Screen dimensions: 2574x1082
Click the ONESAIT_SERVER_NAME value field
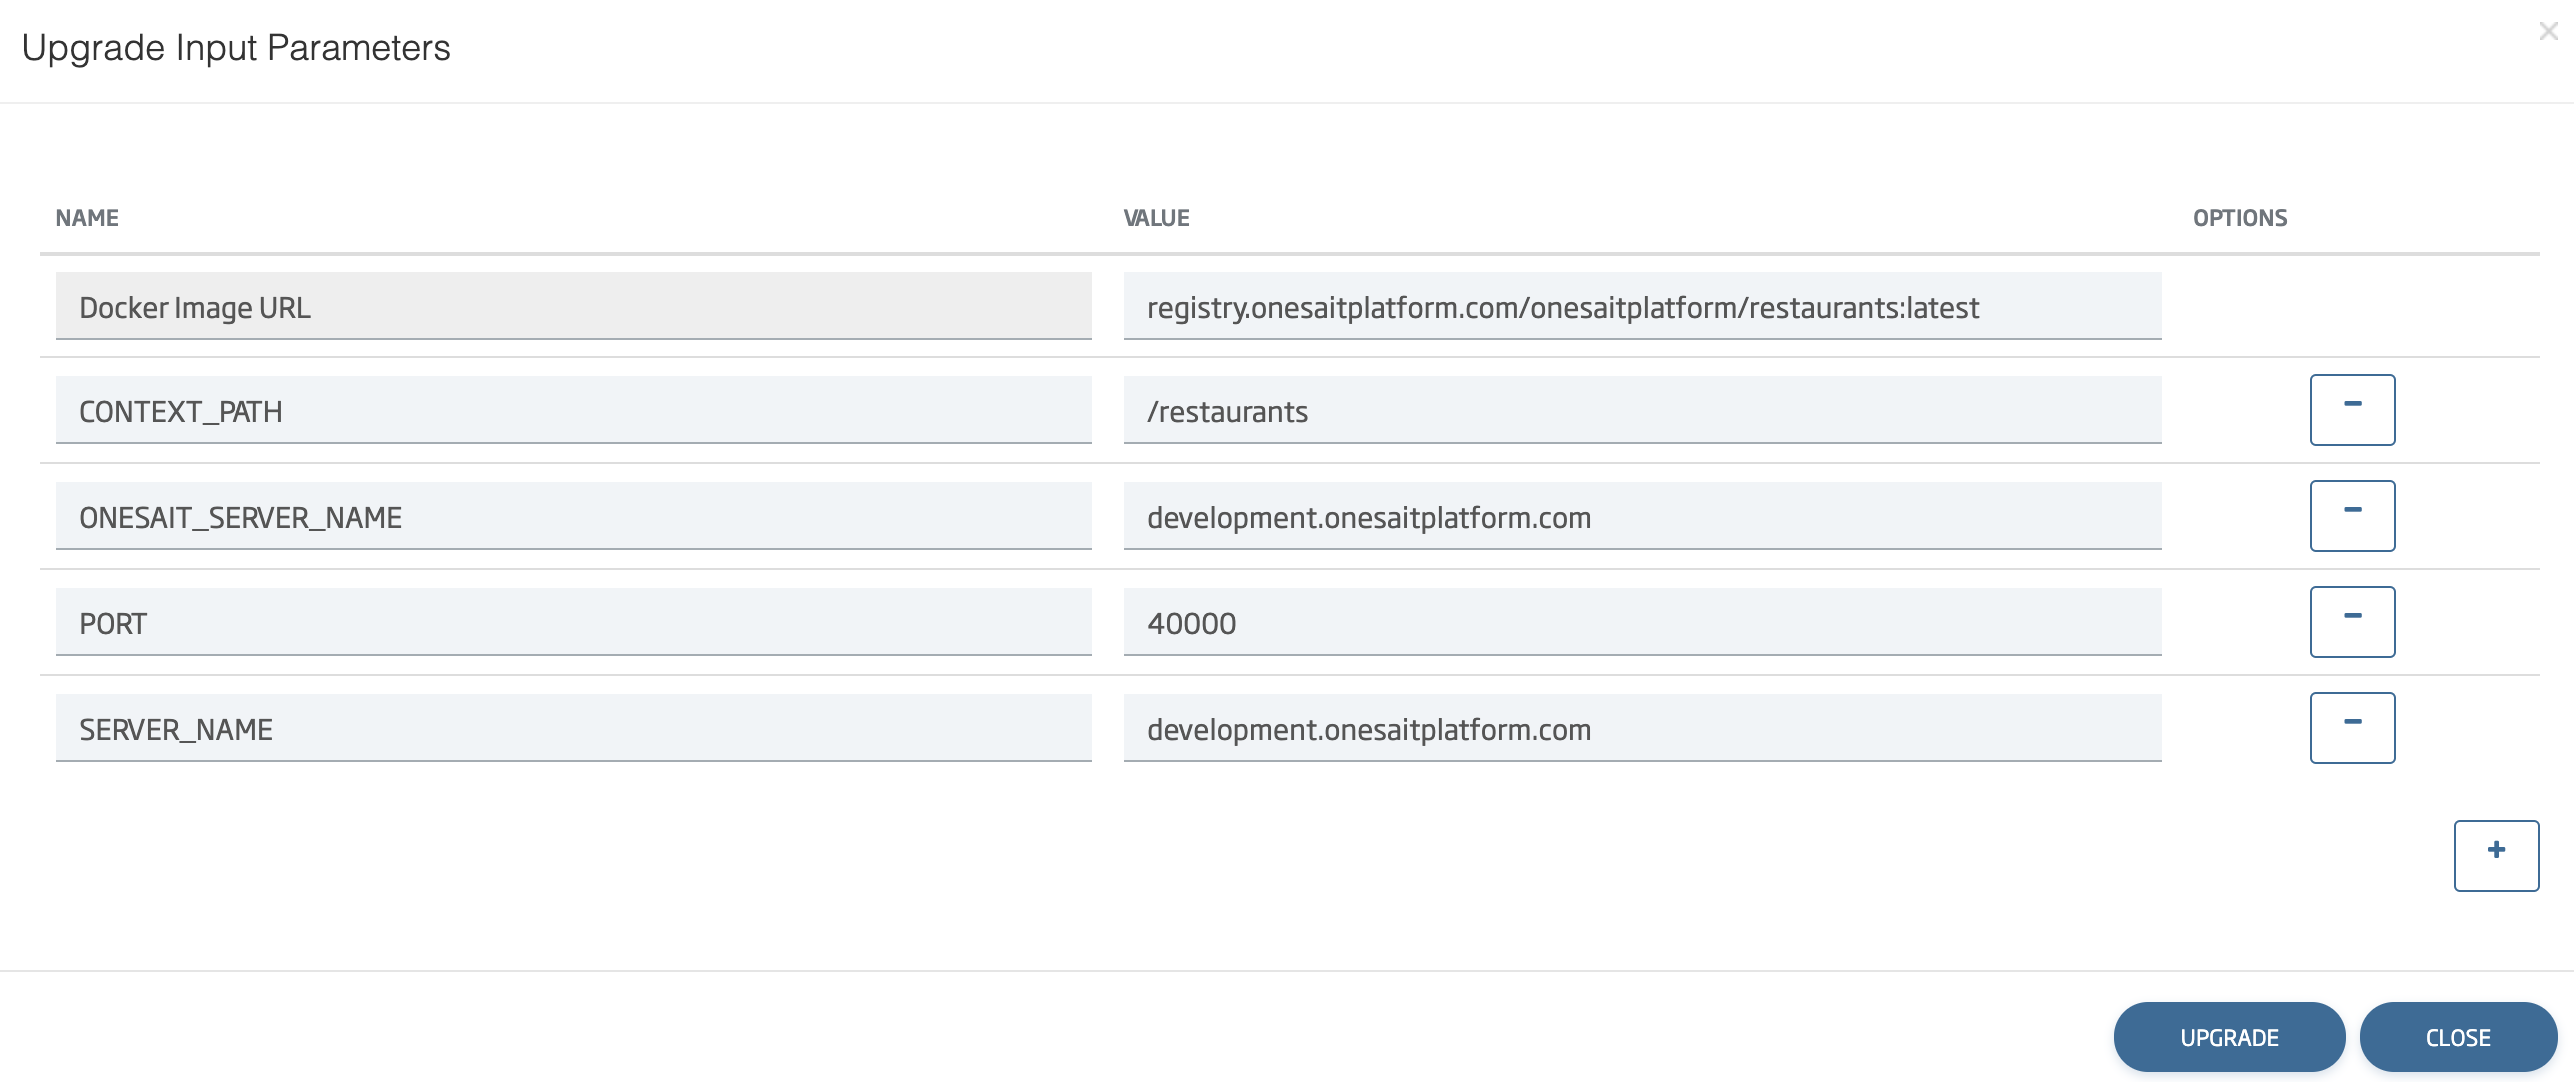click(1641, 517)
